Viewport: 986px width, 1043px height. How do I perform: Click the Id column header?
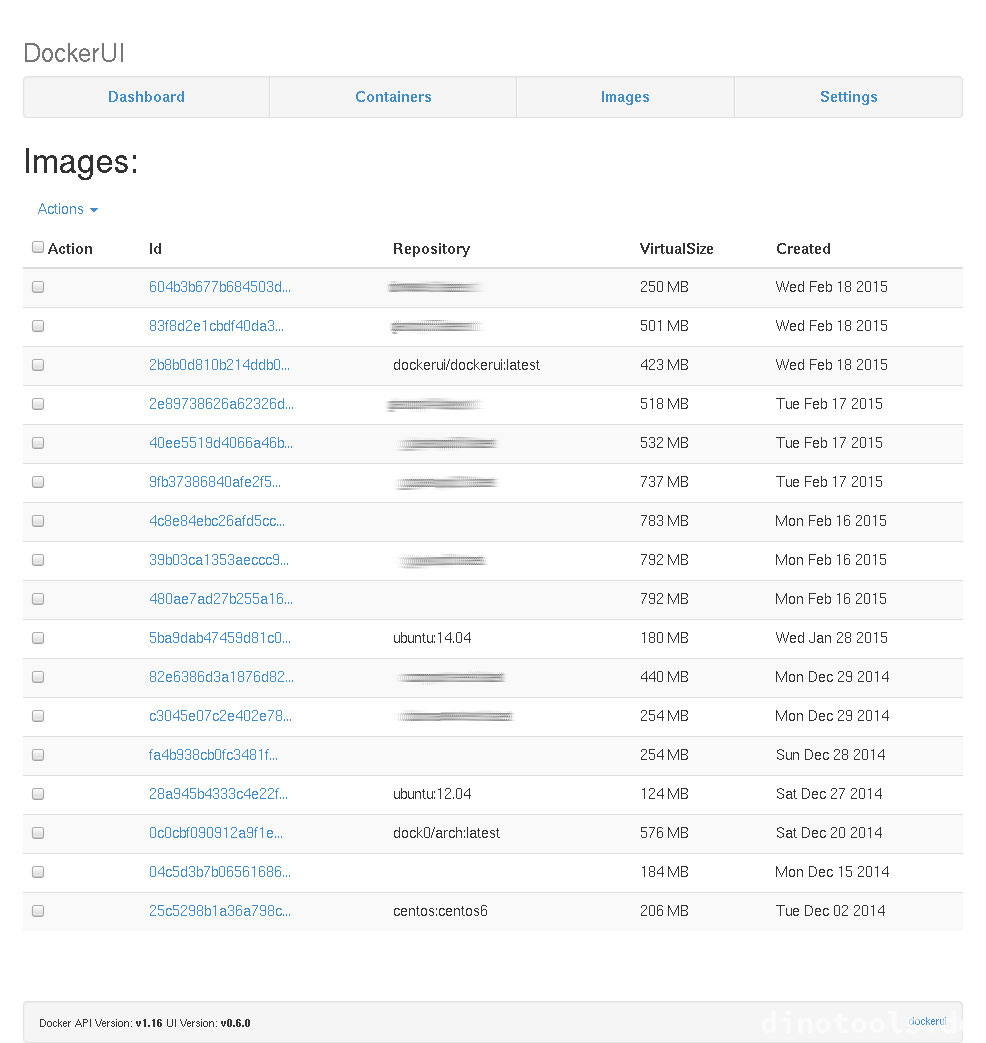coord(155,249)
